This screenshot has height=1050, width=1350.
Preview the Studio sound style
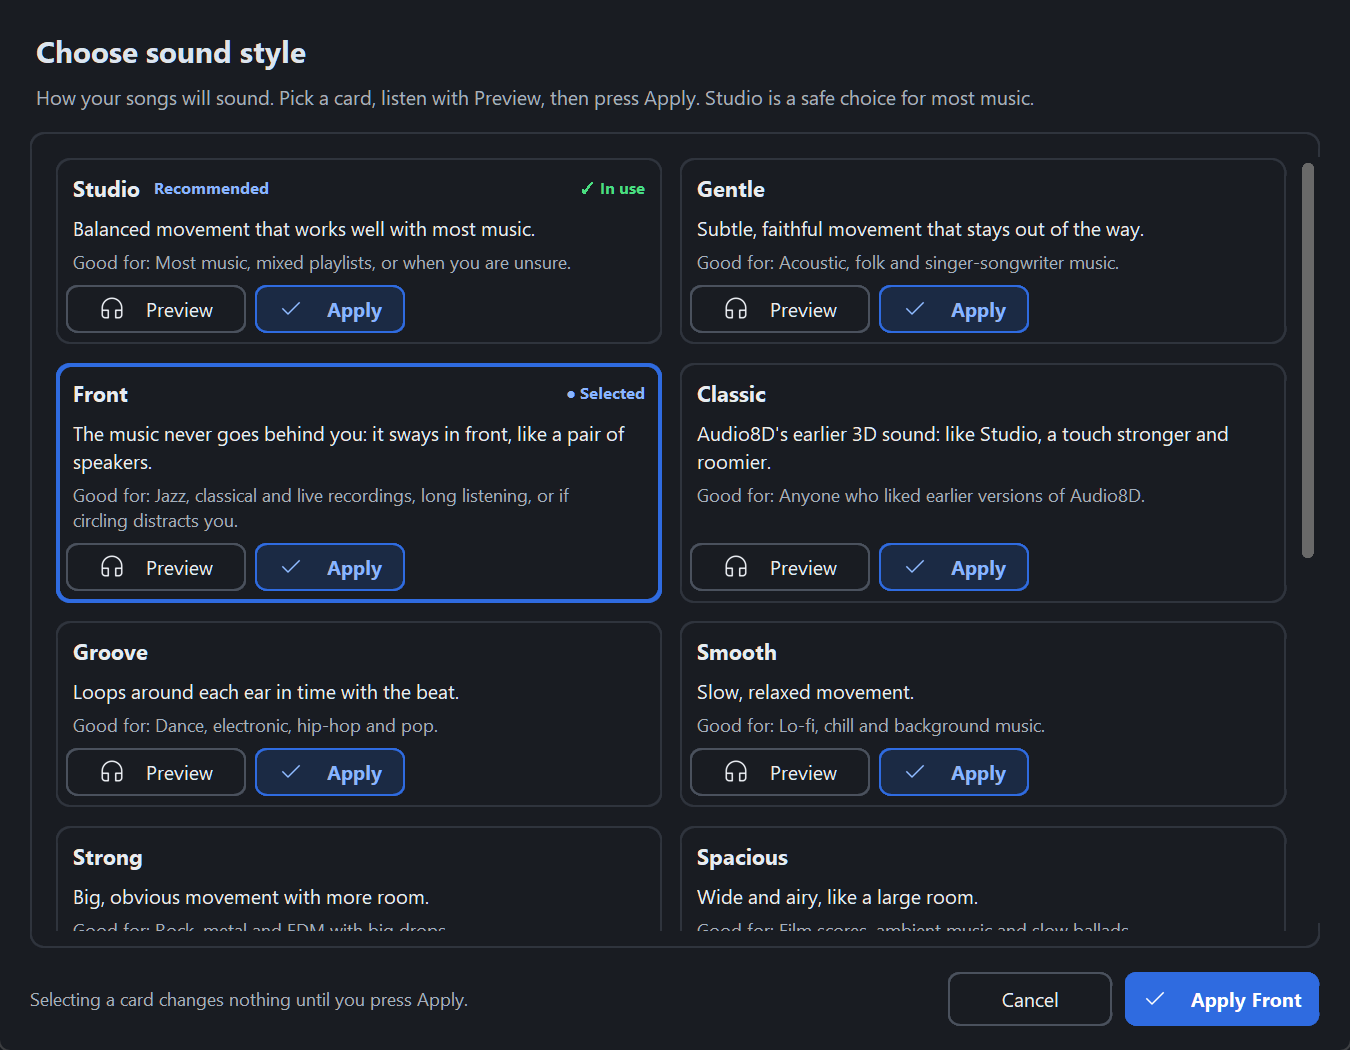coord(156,309)
